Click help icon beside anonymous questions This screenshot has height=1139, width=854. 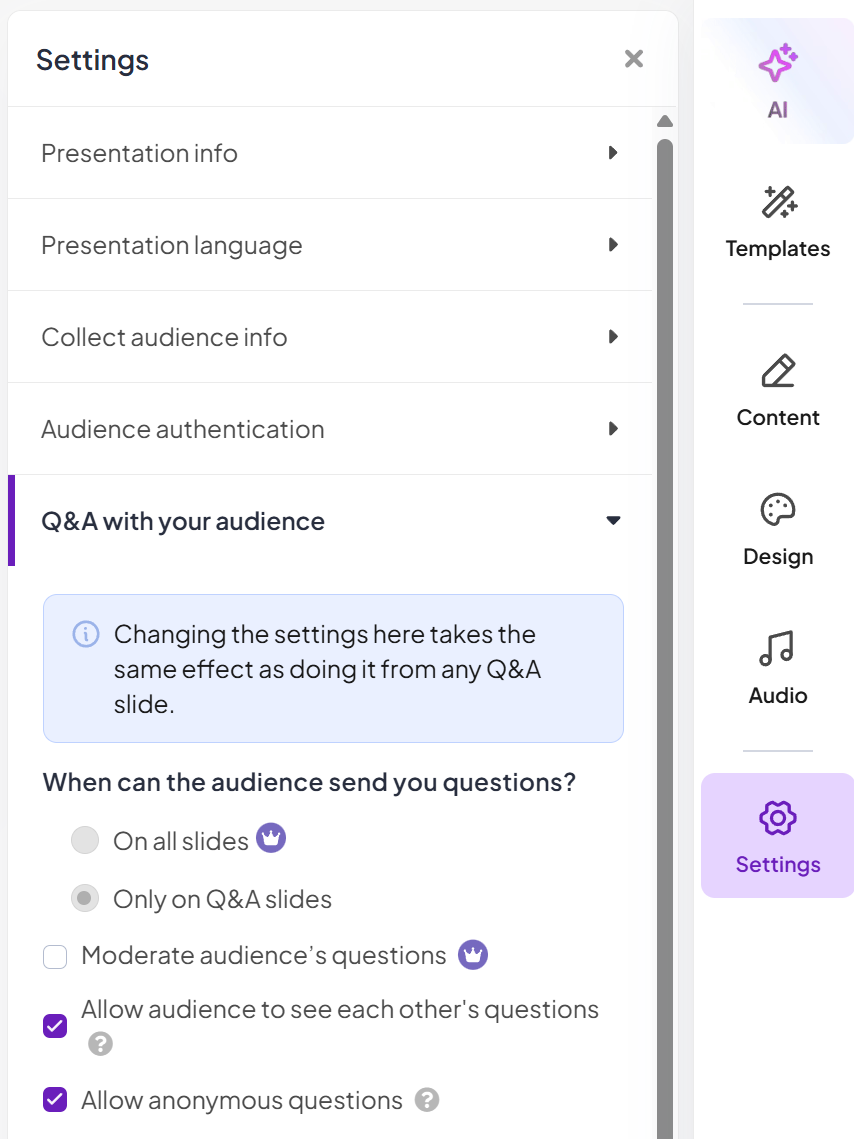coord(427,1100)
